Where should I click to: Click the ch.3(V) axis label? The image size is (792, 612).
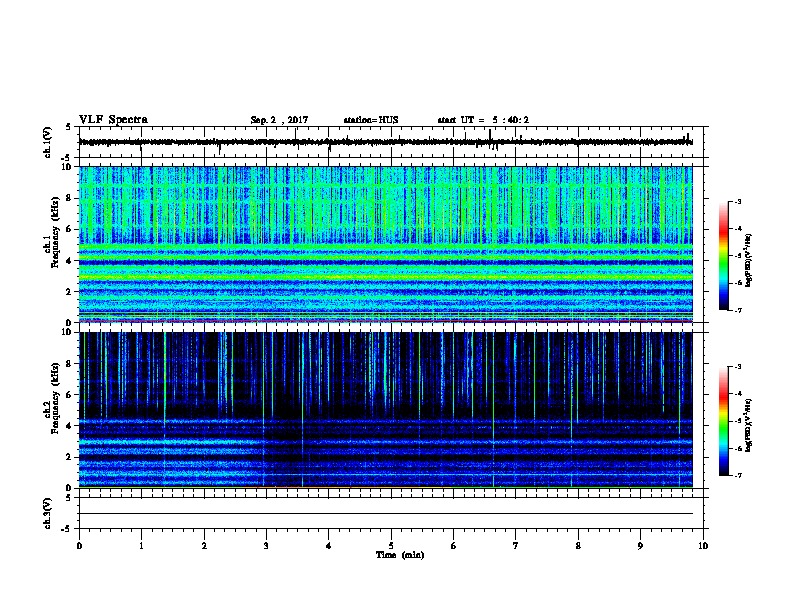[48, 513]
